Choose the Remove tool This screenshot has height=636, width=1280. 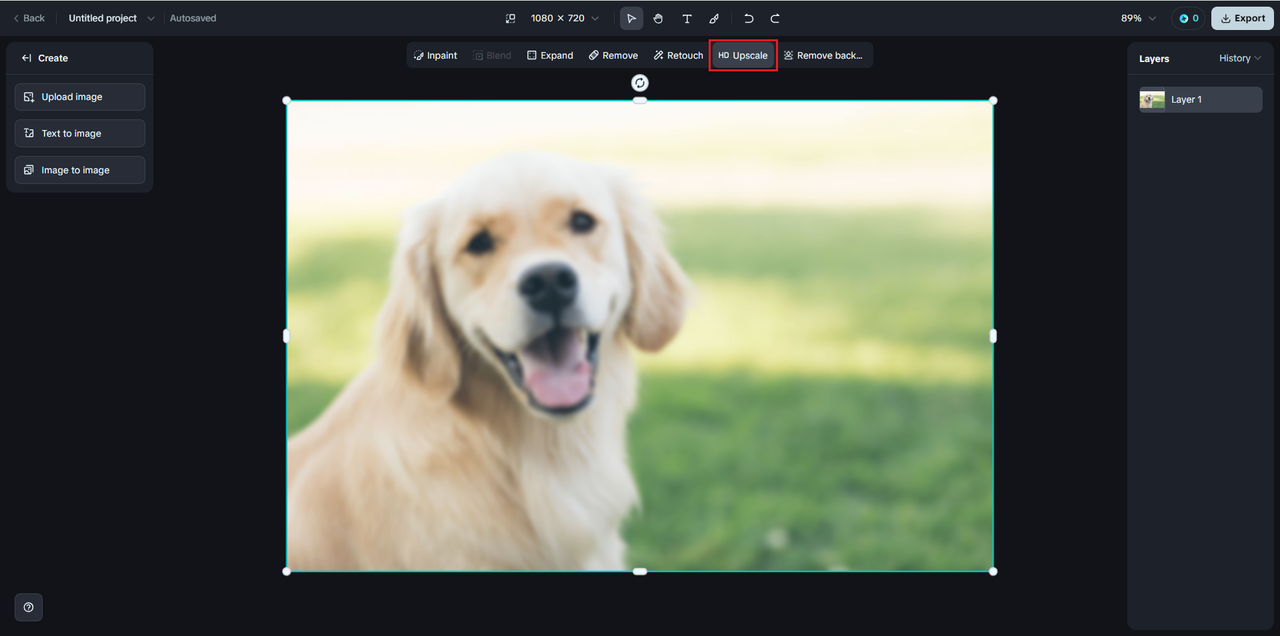(613, 55)
